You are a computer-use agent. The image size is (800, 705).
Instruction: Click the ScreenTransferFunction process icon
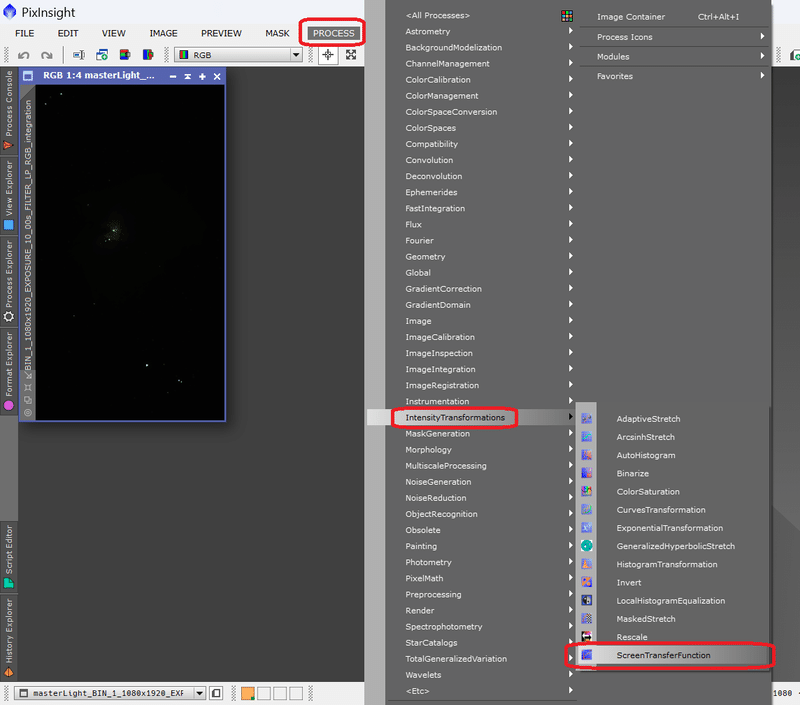tap(587, 654)
